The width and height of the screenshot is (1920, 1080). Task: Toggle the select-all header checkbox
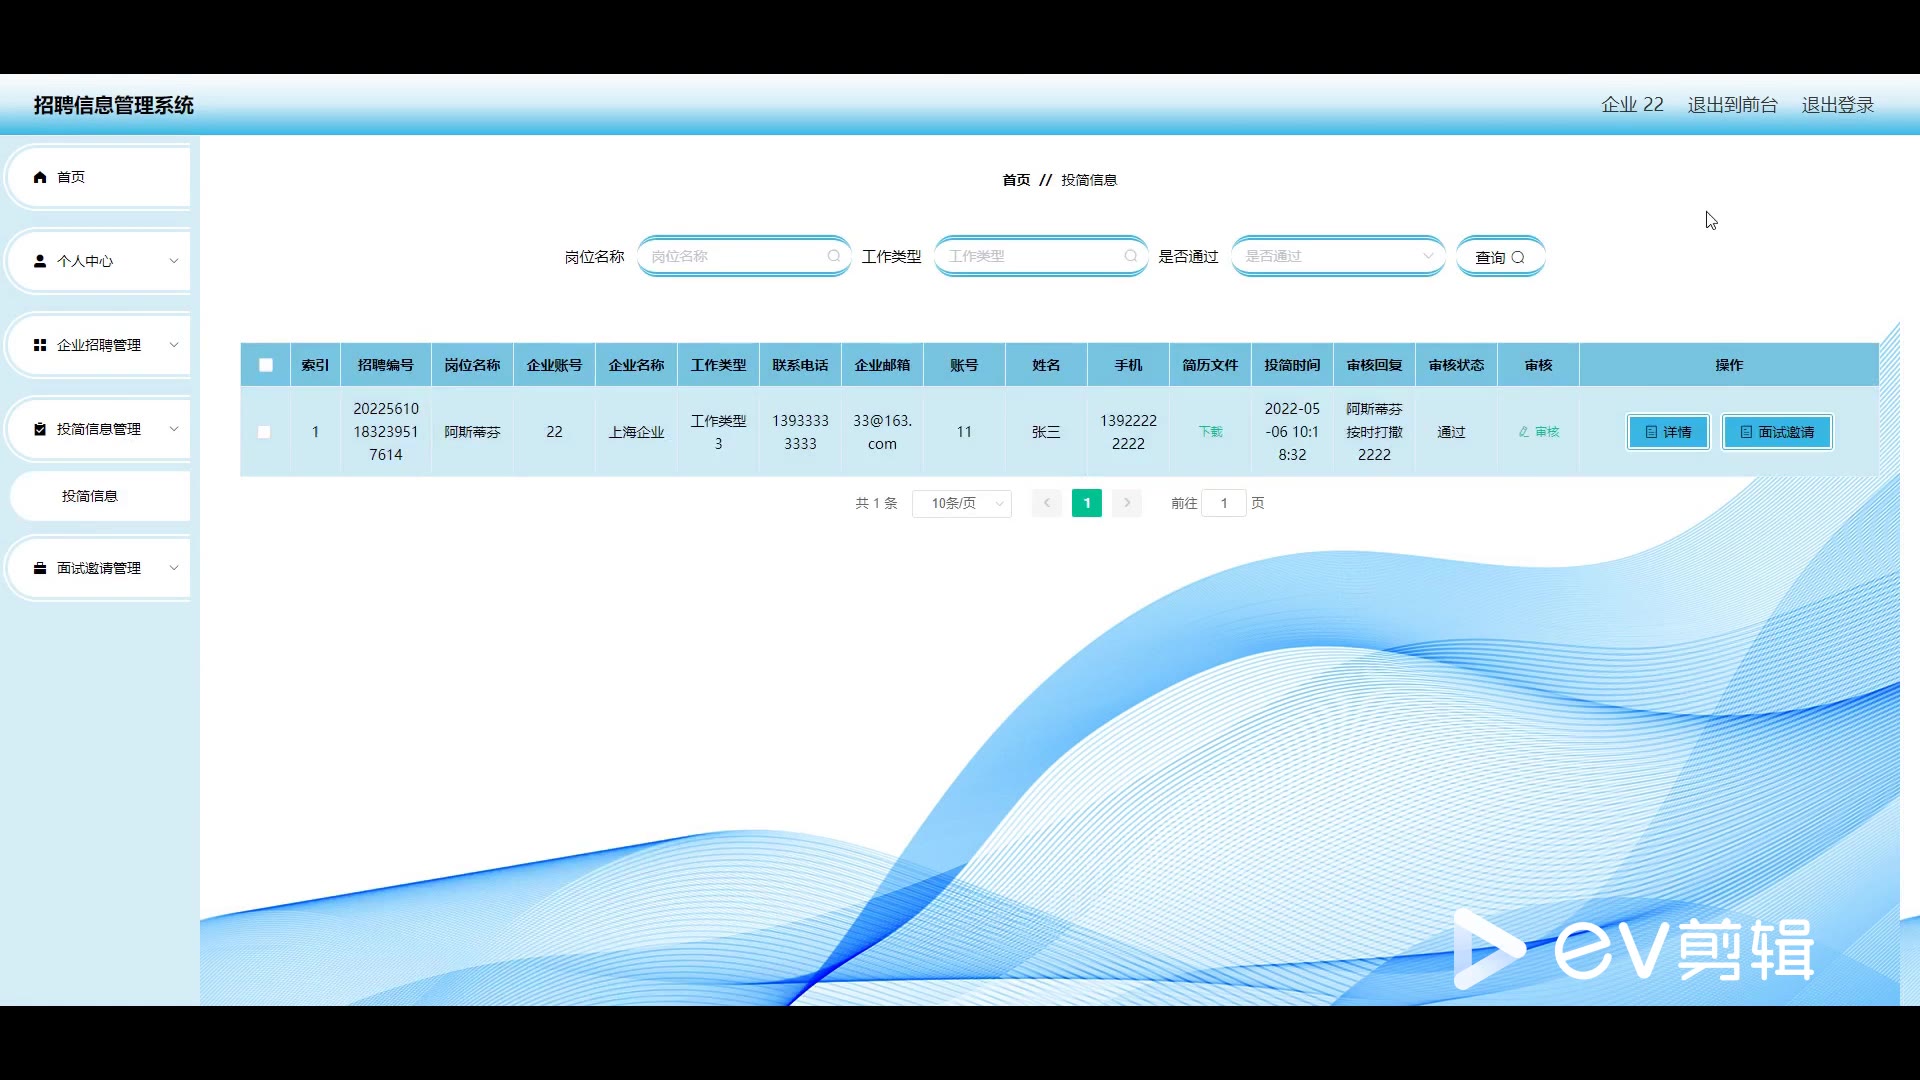265,365
